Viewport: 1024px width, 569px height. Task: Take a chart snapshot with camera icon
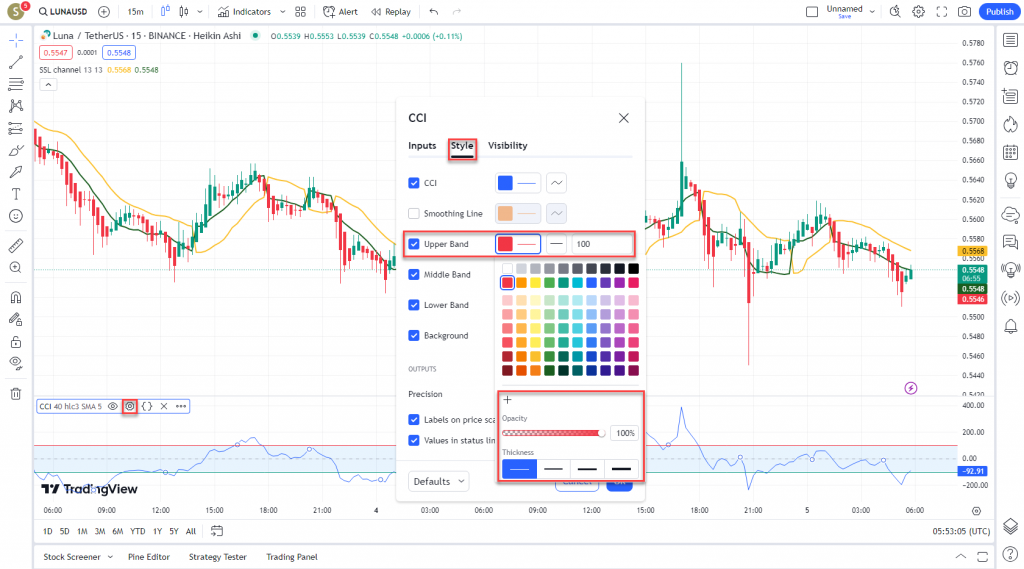964,12
